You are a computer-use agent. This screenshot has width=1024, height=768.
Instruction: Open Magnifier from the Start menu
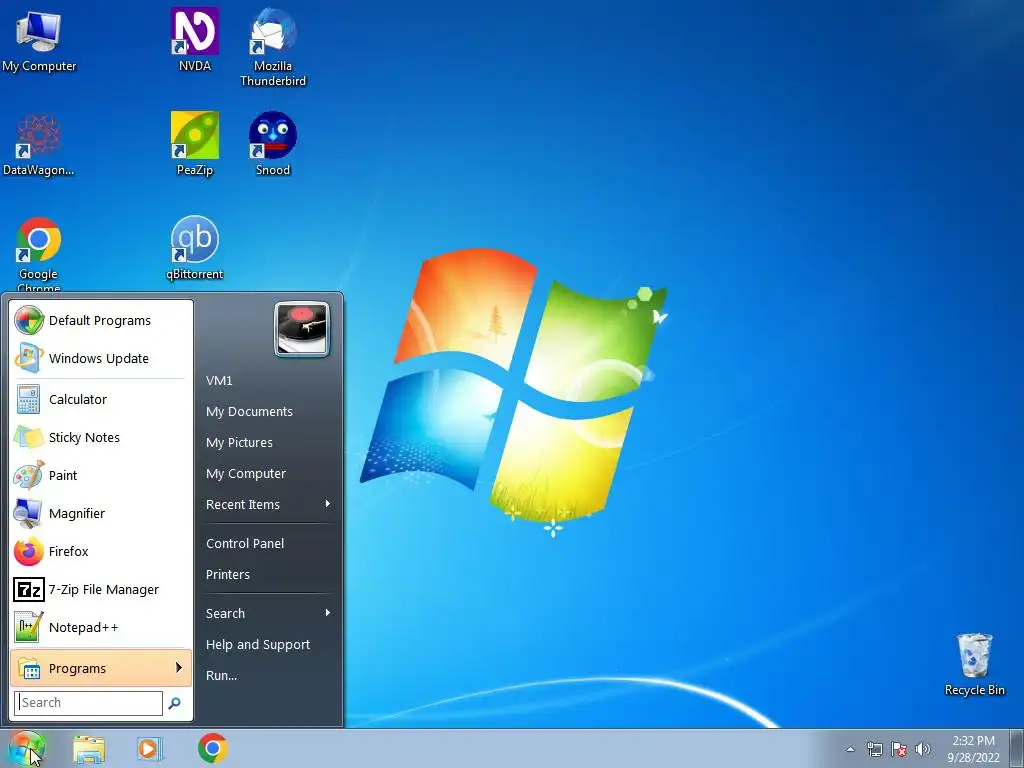101,513
